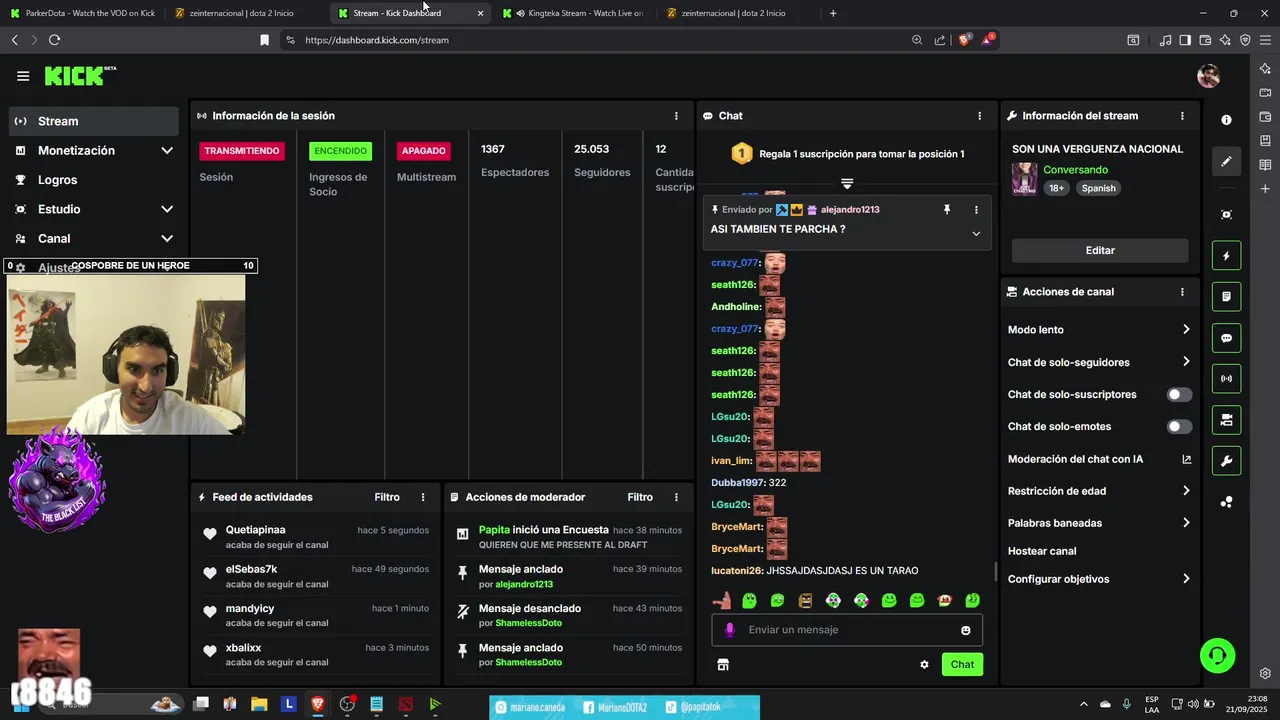Expand the Estudio sidebar section
The width and height of the screenshot is (1280, 720).
click(167, 210)
